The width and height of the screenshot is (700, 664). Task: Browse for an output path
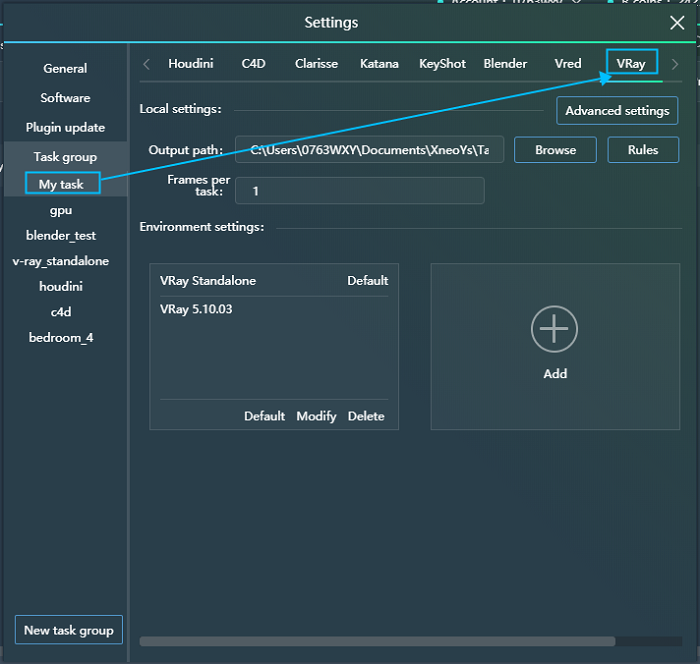click(555, 150)
